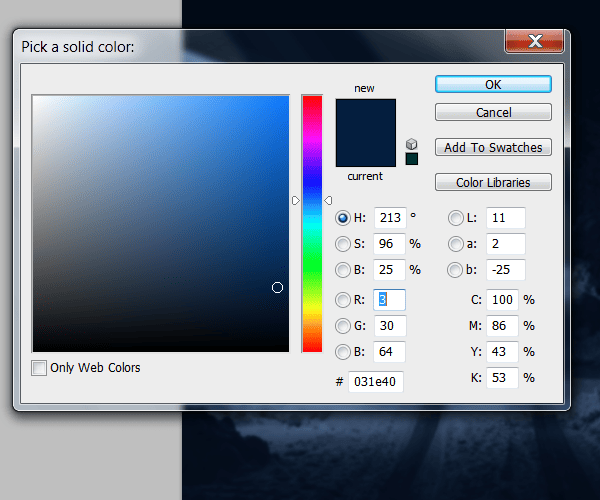600x500 pixels.
Task: Click inside the color saturation-brightness field
Action: [x=160, y=222]
